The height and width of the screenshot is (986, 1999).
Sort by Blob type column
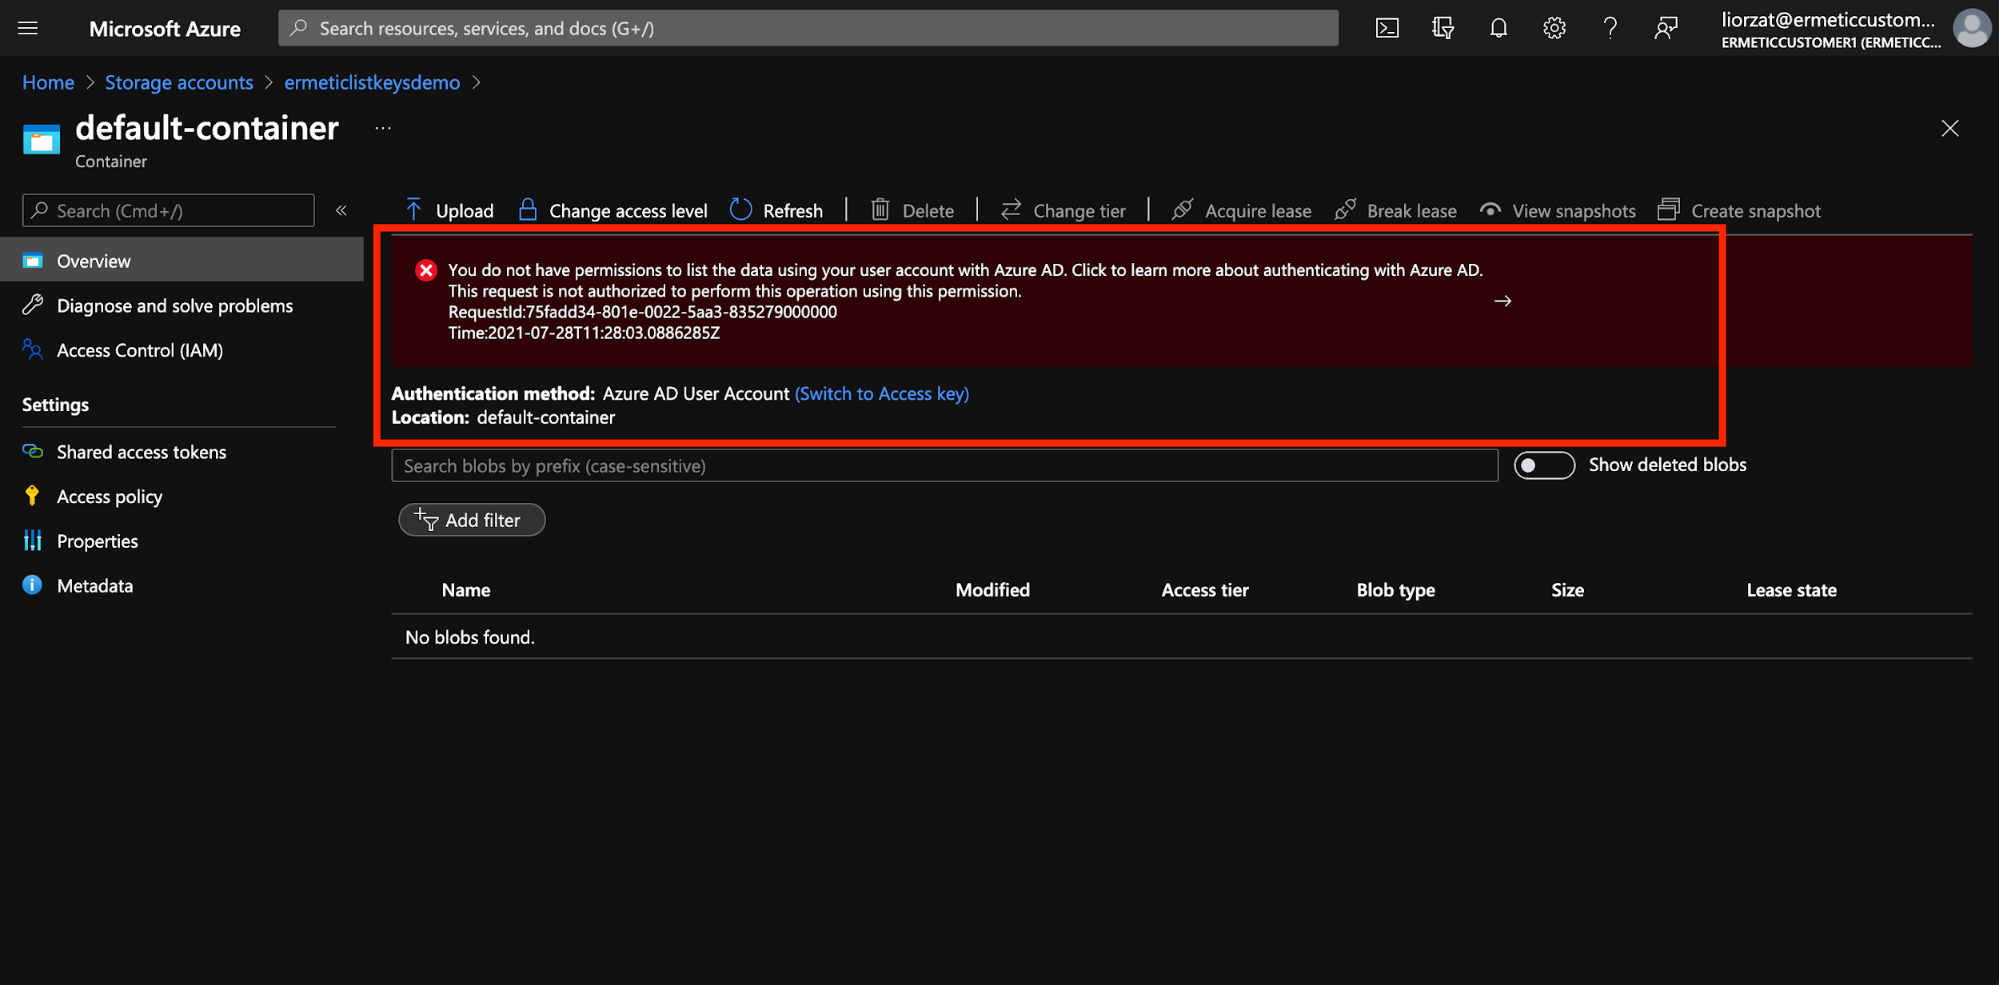[x=1395, y=590]
